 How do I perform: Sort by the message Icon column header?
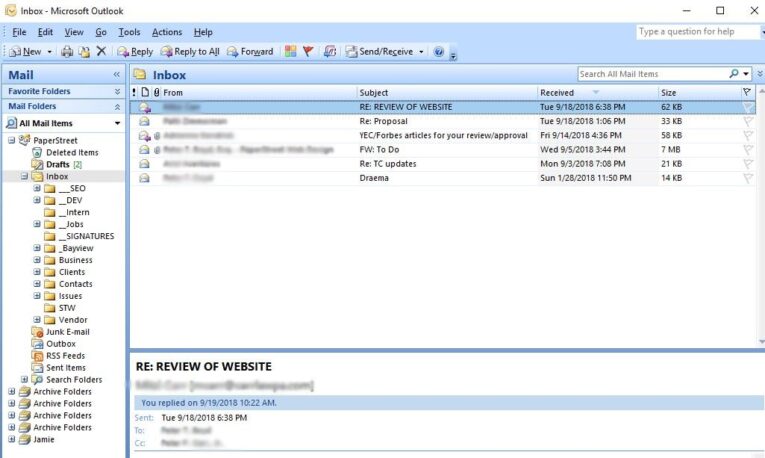click(145, 92)
